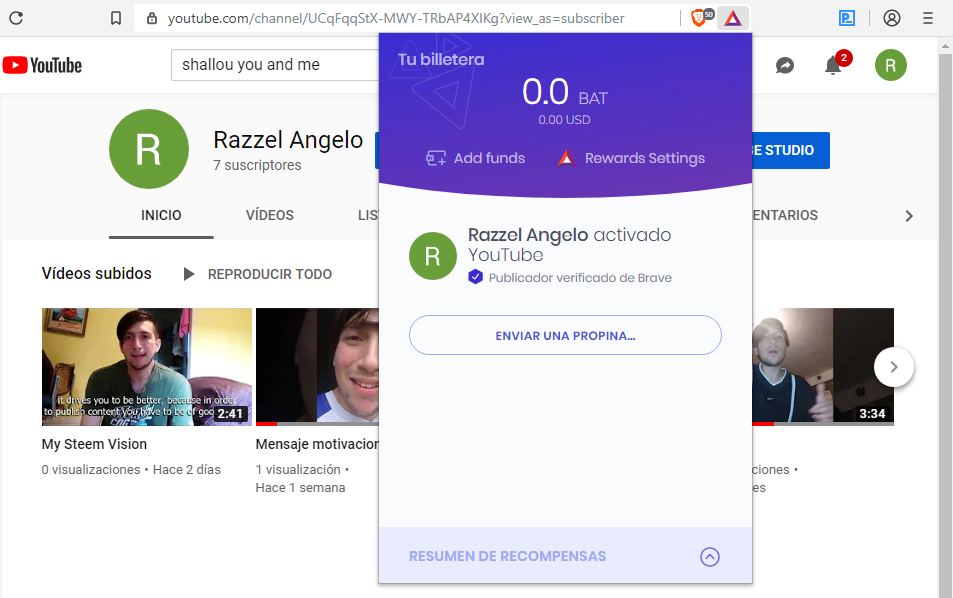Screen dimensions: 953x598
Task: Expand the Resumen de recompensas chevron
Action: (710, 557)
